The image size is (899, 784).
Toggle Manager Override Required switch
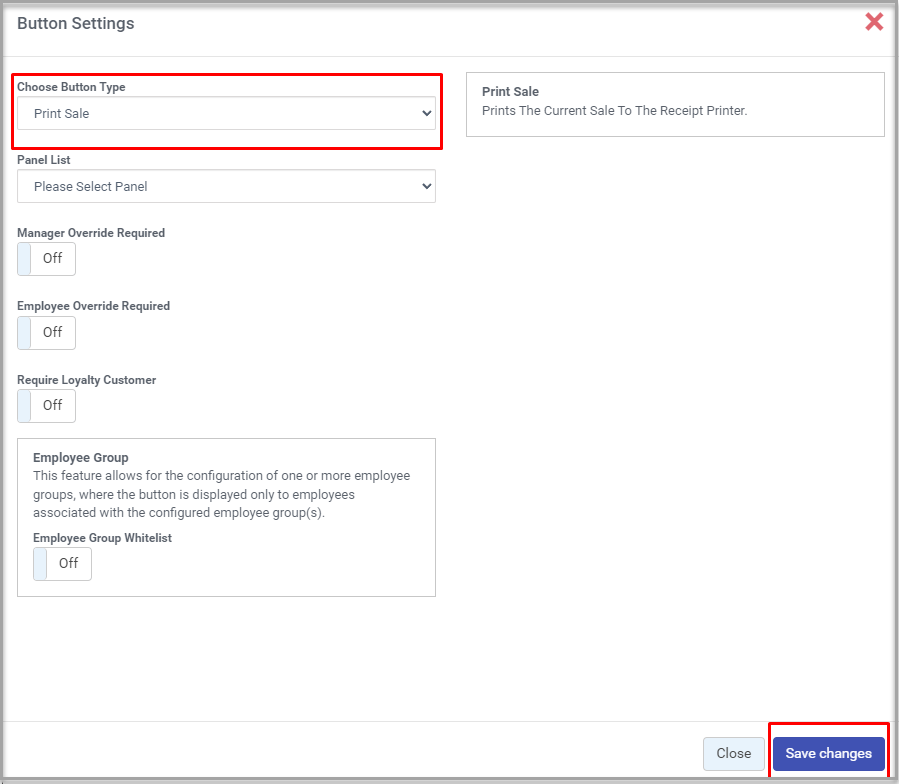point(46,258)
